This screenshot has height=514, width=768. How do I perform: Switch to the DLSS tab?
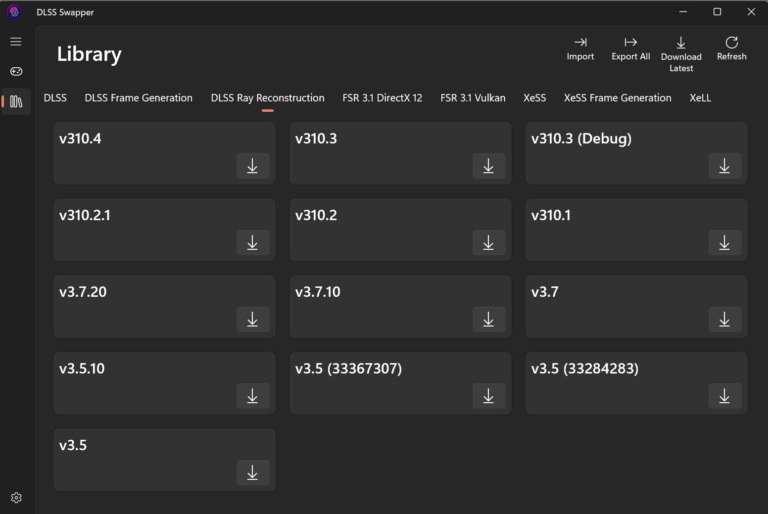coord(55,98)
